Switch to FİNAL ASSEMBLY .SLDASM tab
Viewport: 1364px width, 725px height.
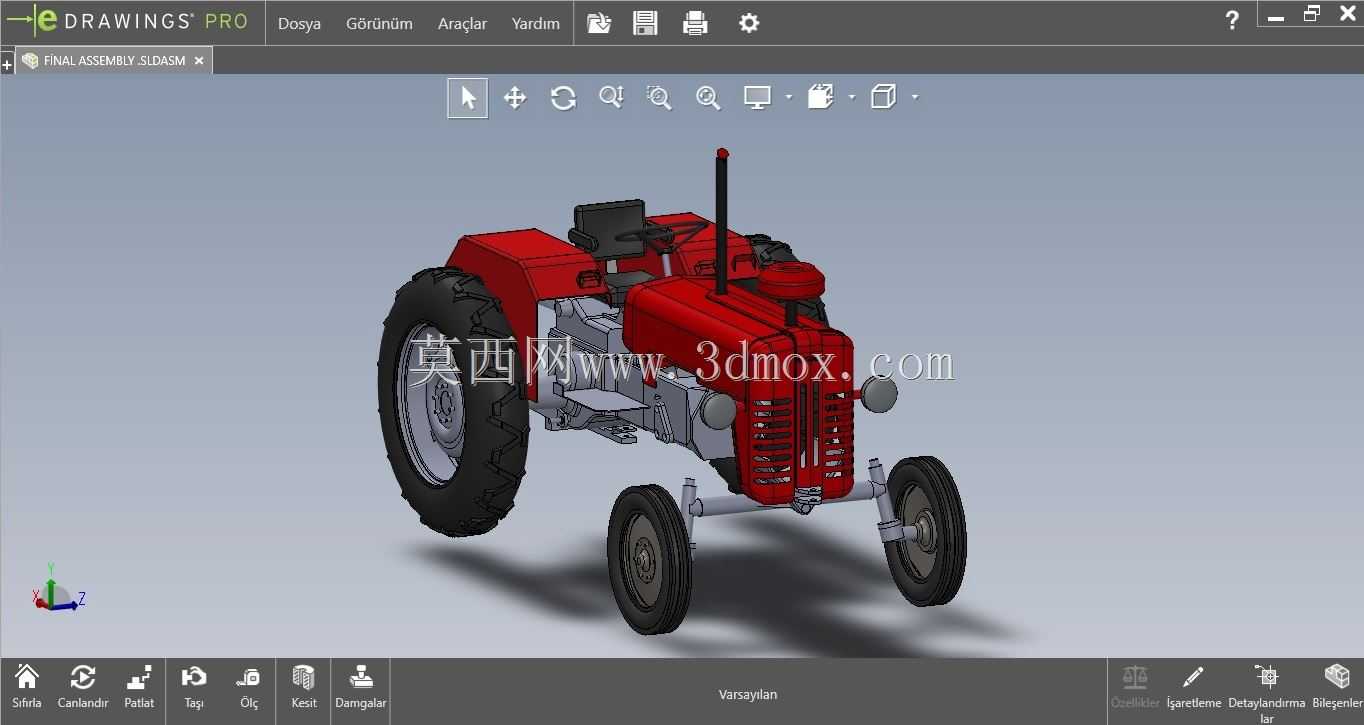pos(114,60)
